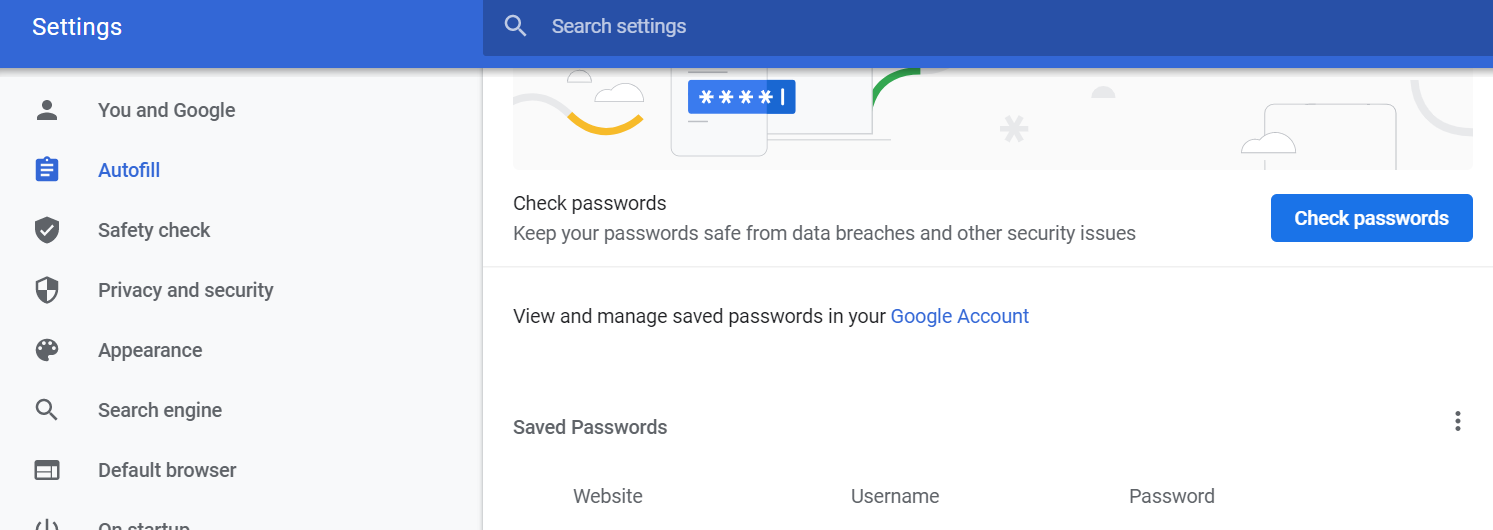Select the Privacy and security label
This screenshot has width=1493, height=530.
[186, 290]
